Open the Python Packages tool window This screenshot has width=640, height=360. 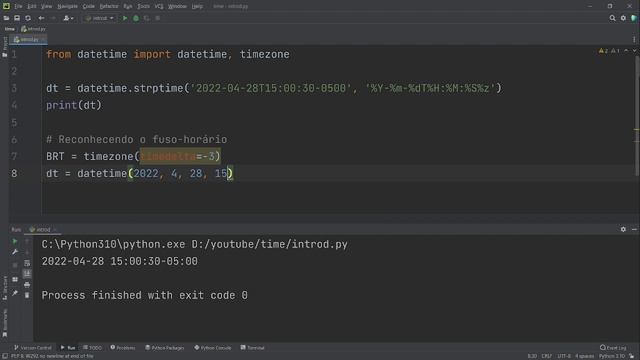165,348
